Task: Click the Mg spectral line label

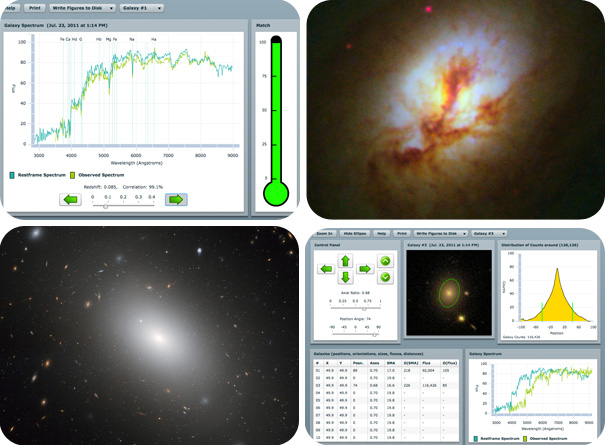Action: point(108,39)
